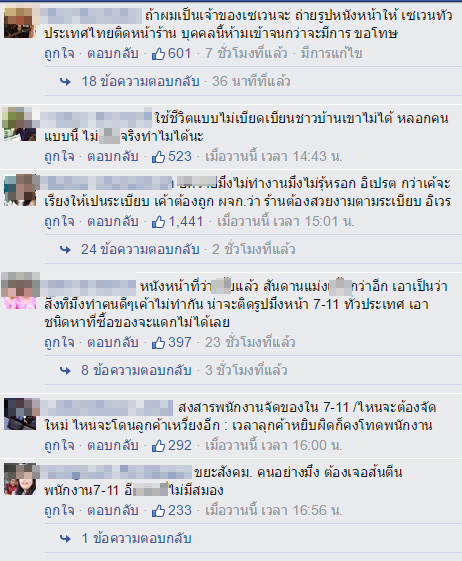Viewport: 462px width, 561px height.
Task: Click reply arrow icon beside 24 ข้อความตอบกลับ
Action: tap(65, 249)
